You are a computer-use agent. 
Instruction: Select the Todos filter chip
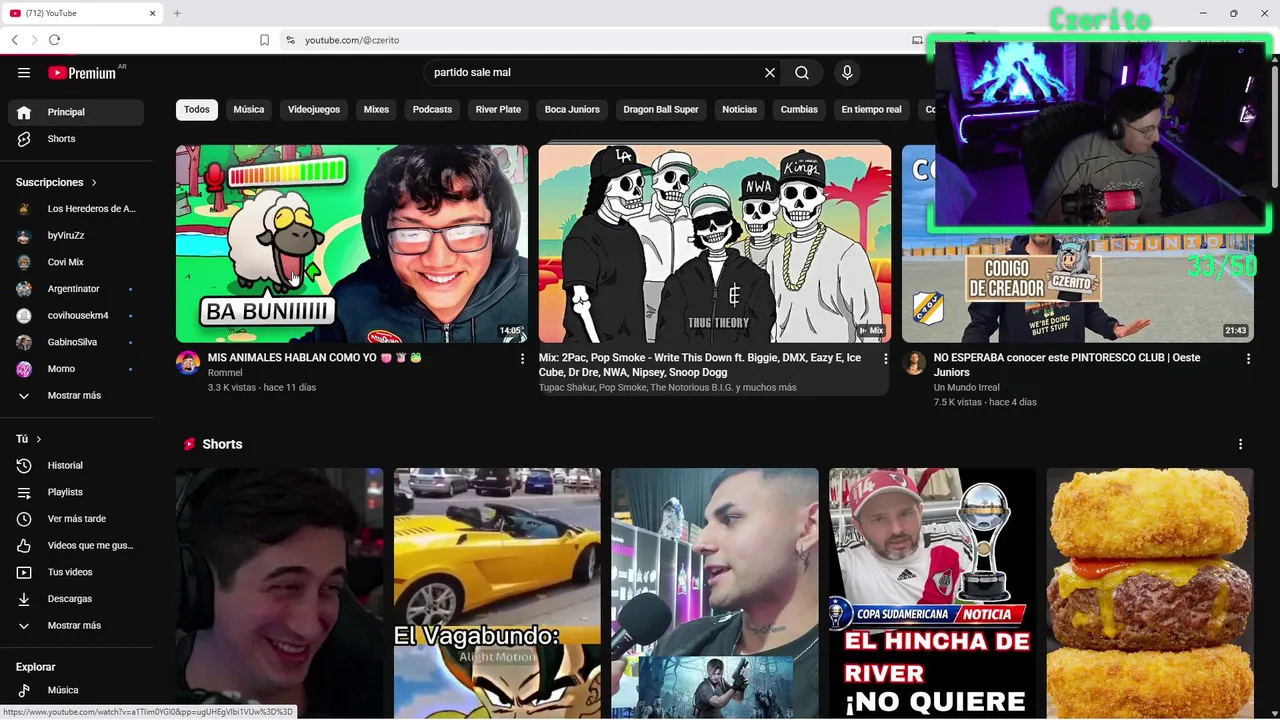197,109
